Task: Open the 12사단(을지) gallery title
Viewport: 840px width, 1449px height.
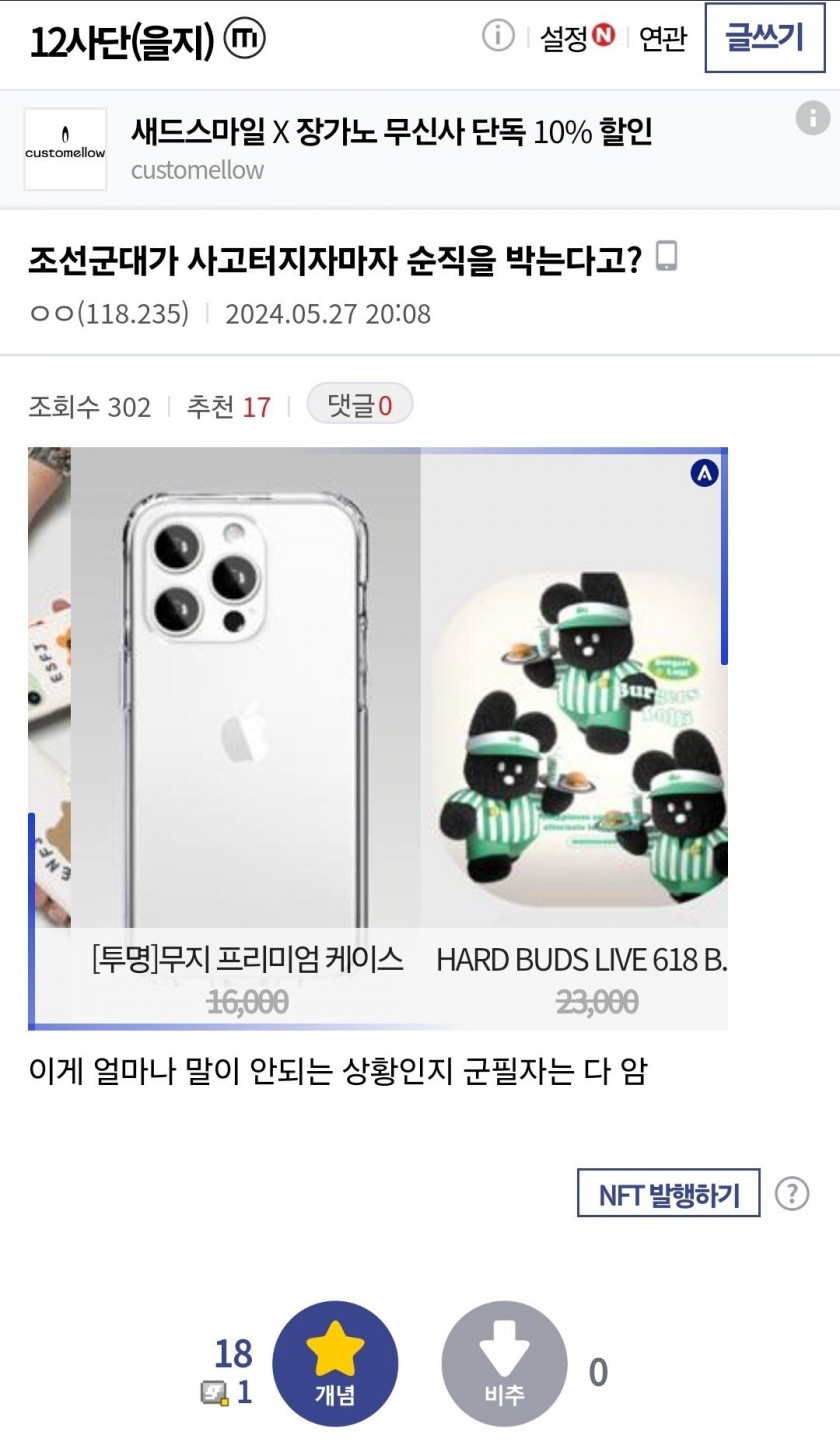Action: [x=121, y=41]
